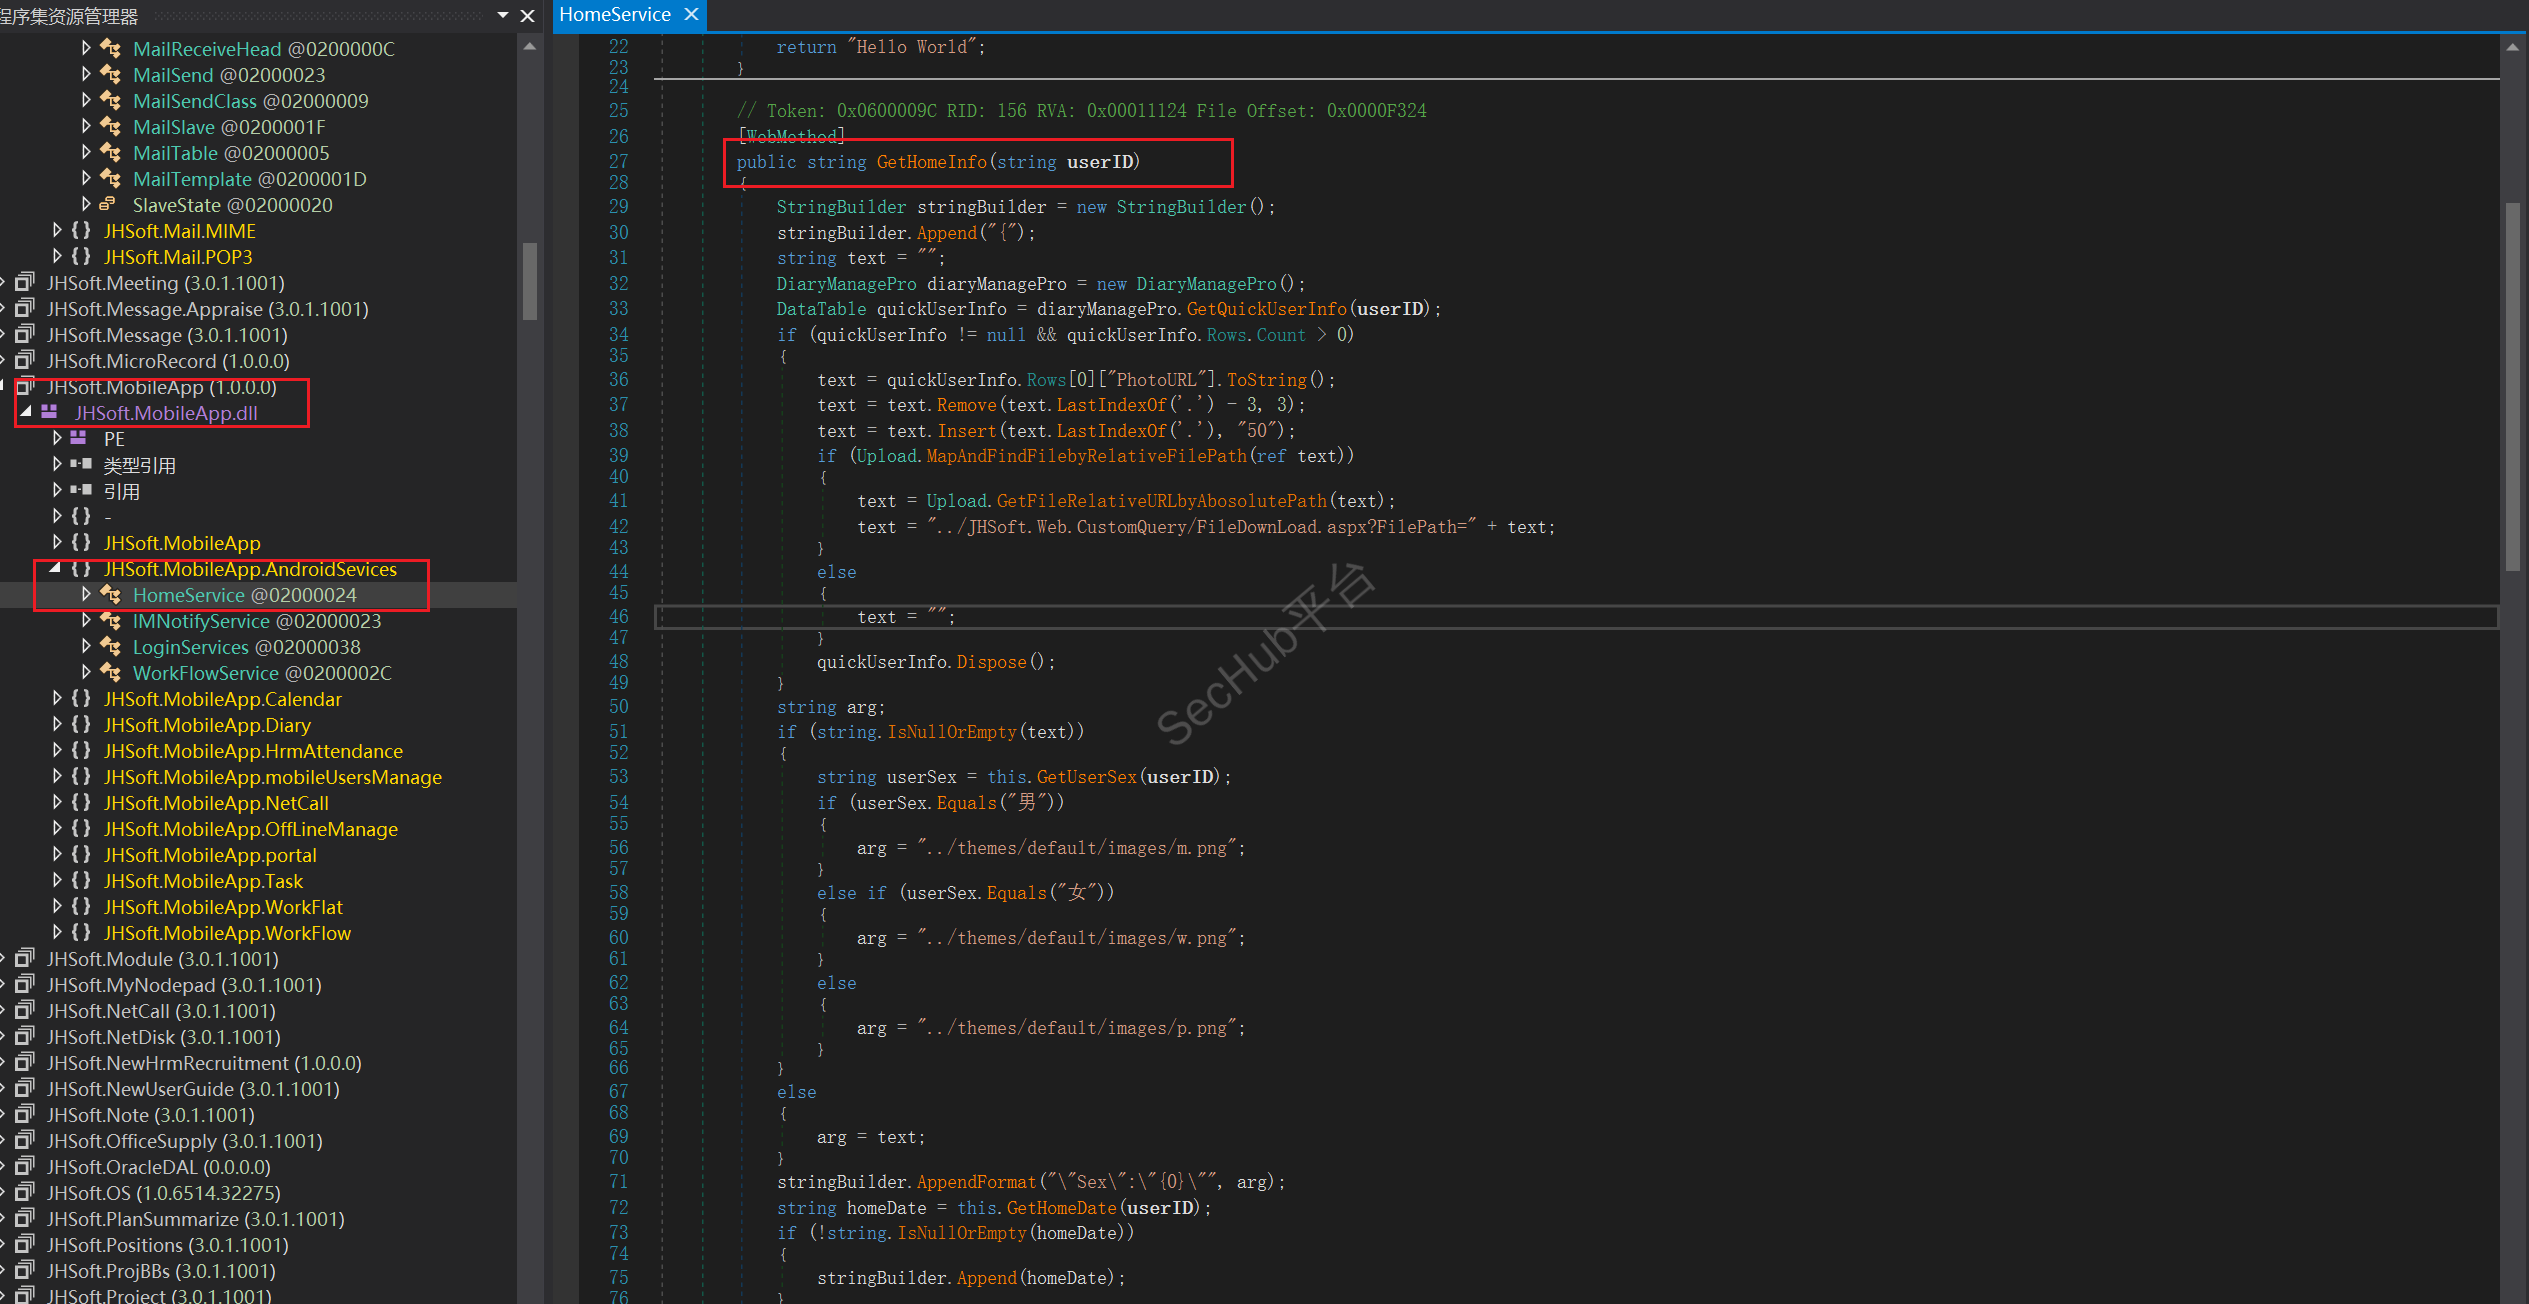
Task: Close the assembly explorer panel
Action: (528, 16)
